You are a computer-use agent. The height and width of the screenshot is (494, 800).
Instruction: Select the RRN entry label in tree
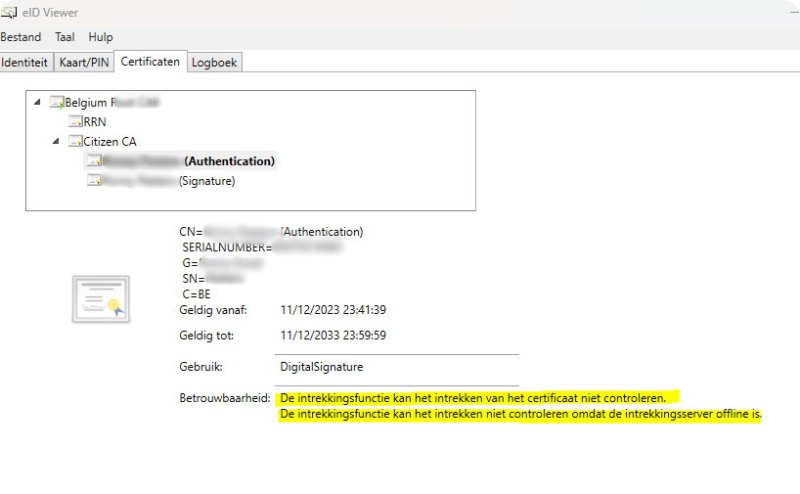95,121
